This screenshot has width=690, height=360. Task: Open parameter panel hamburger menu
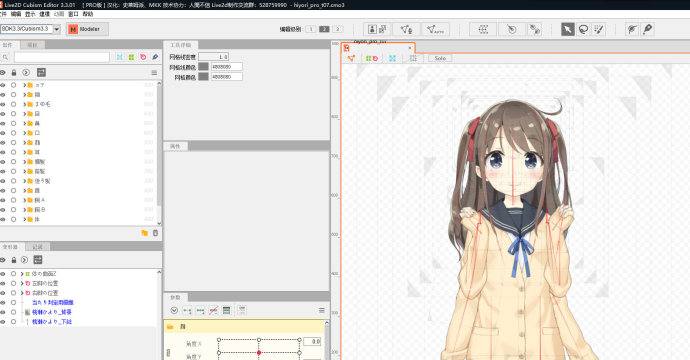(x=322, y=311)
